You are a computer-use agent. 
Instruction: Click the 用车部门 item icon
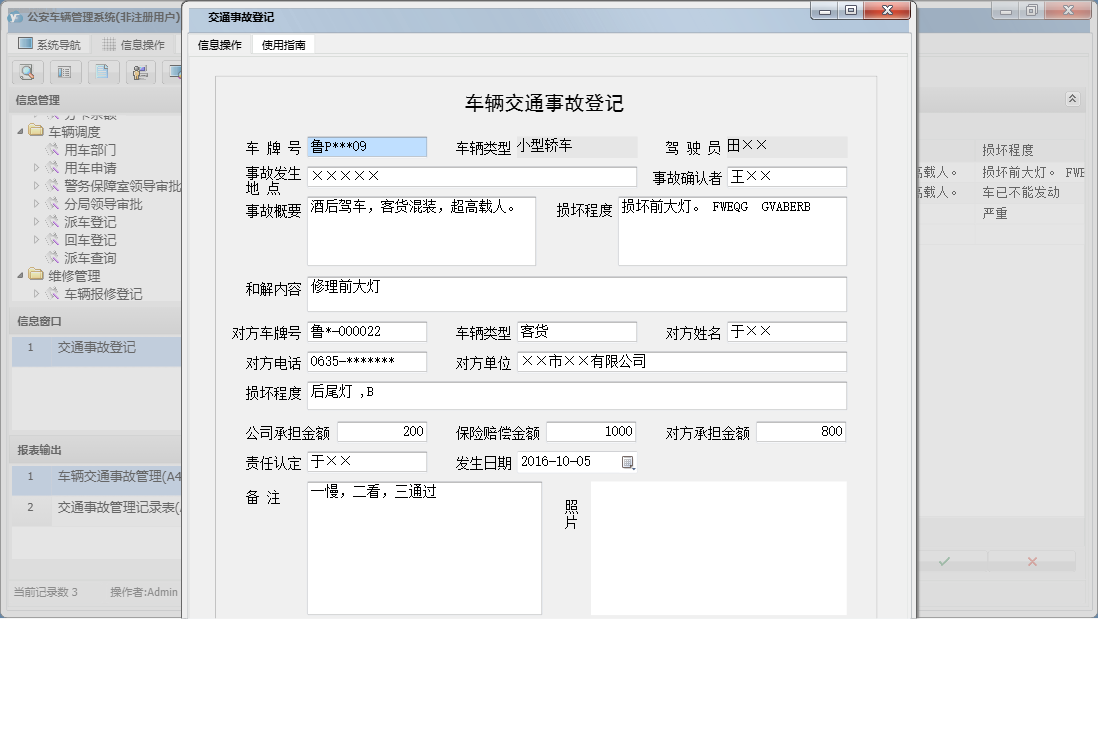(53, 149)
